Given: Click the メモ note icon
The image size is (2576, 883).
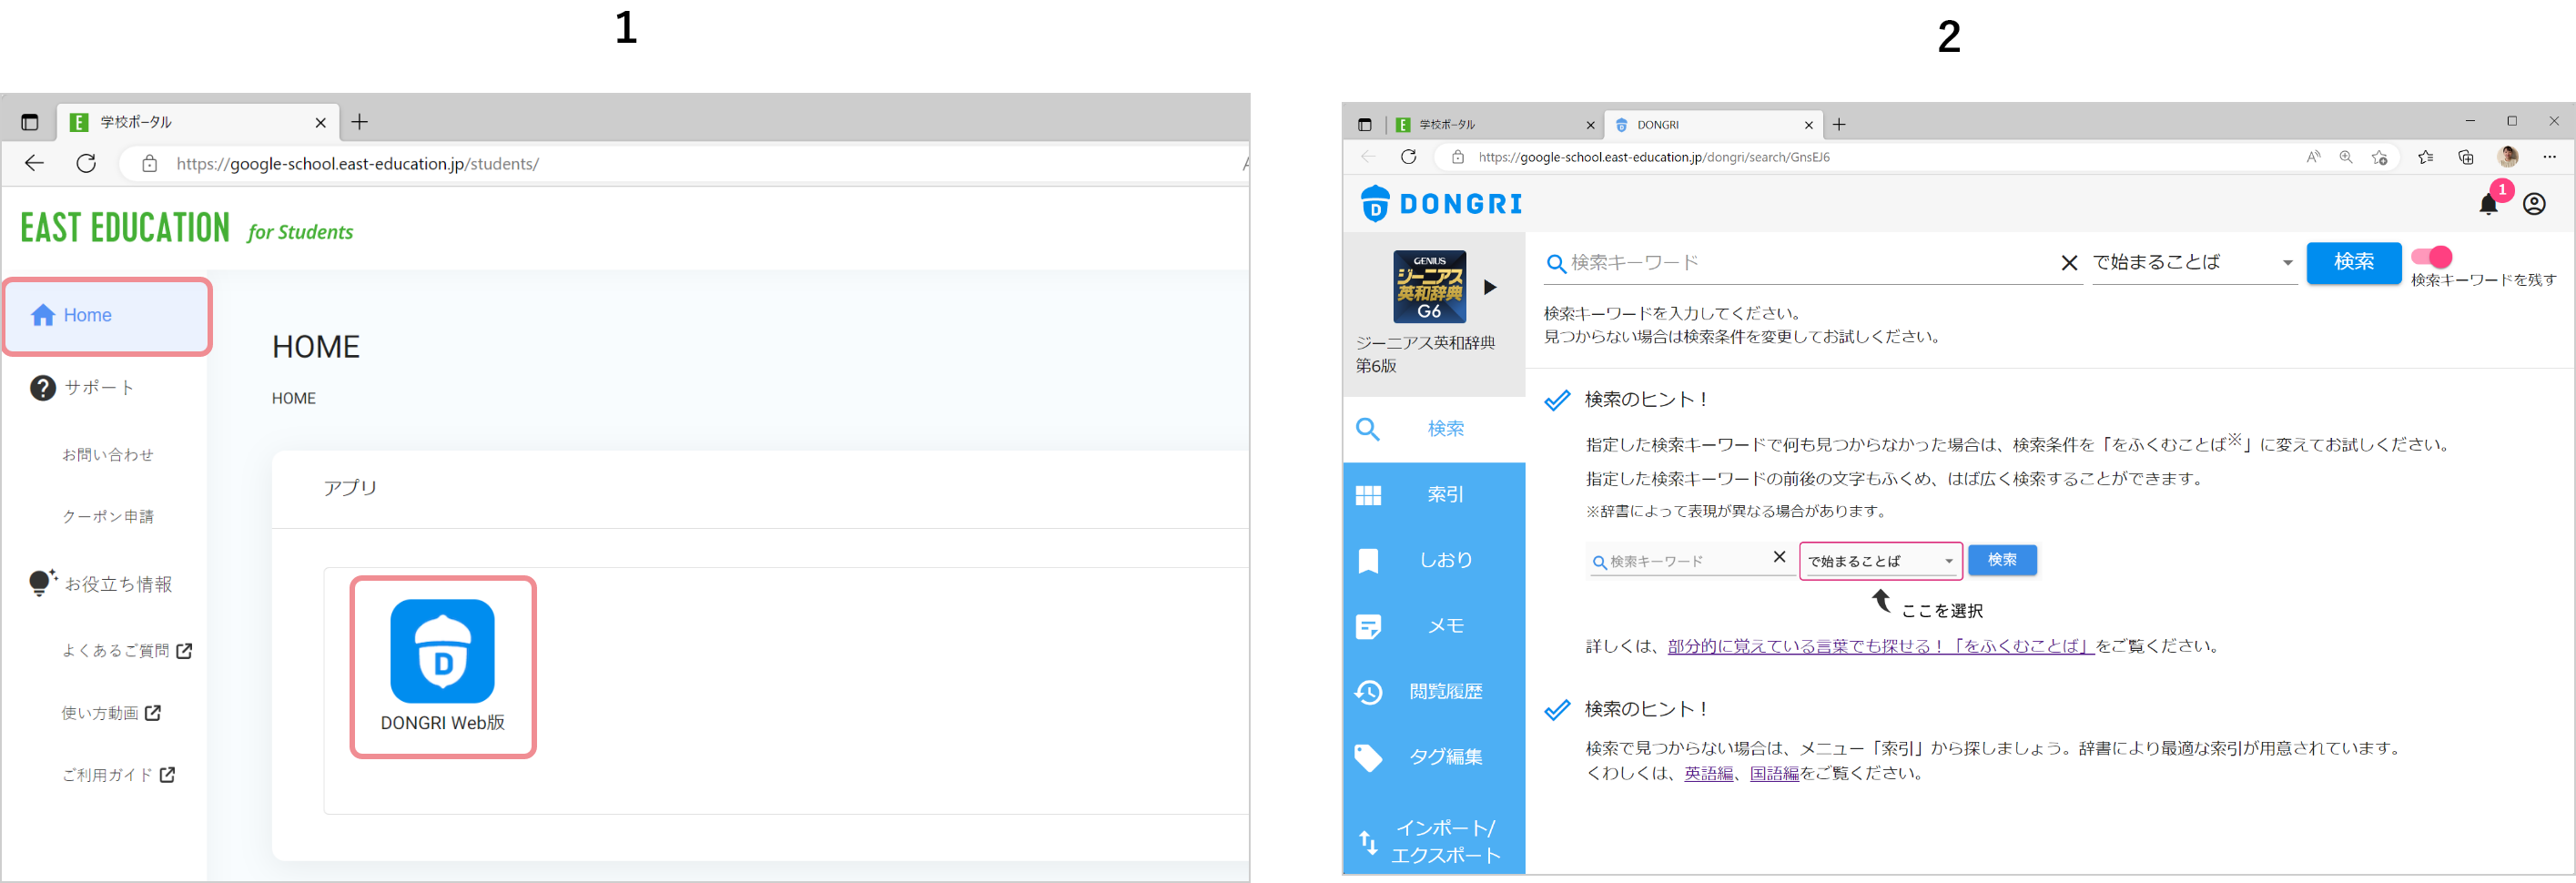Looking at the screenshot, I should pyautogui.click(x=1368, y=627).
